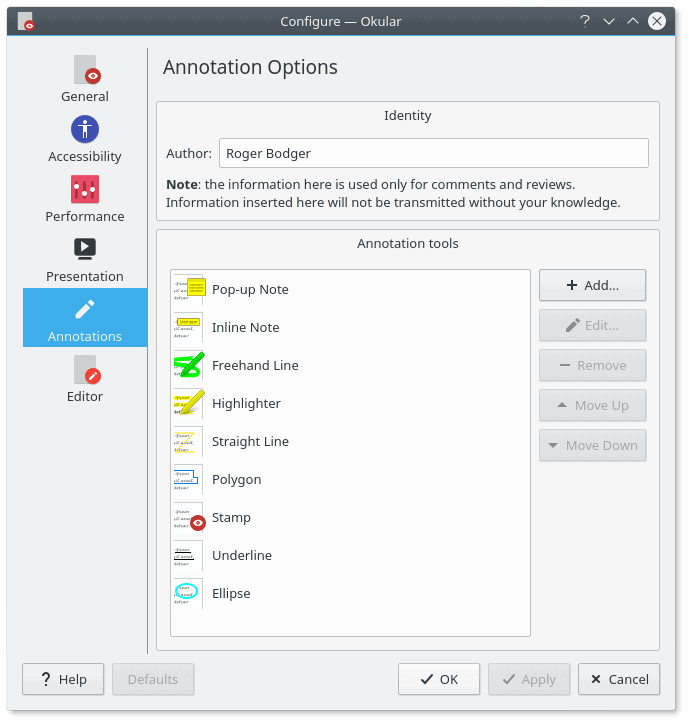The image size is (688, 723).
Task: Click the Author name input field
Action: point(434,153)
